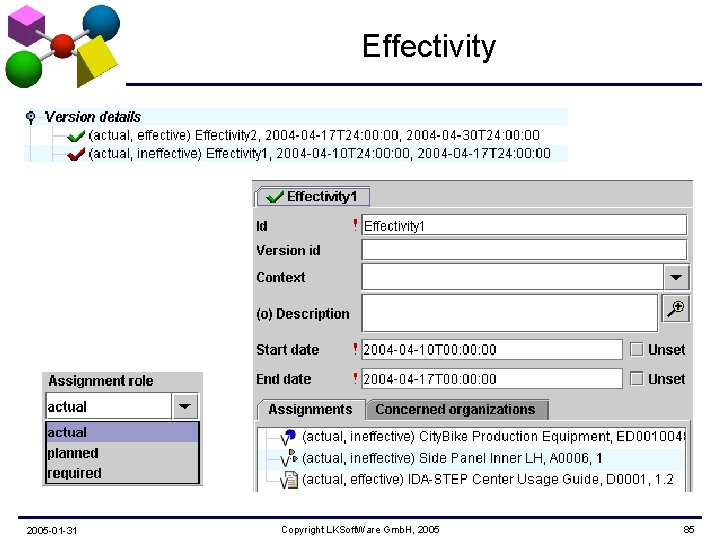
Task: Switch to Concerned organizations tab
Action: (x=456, y=410)
